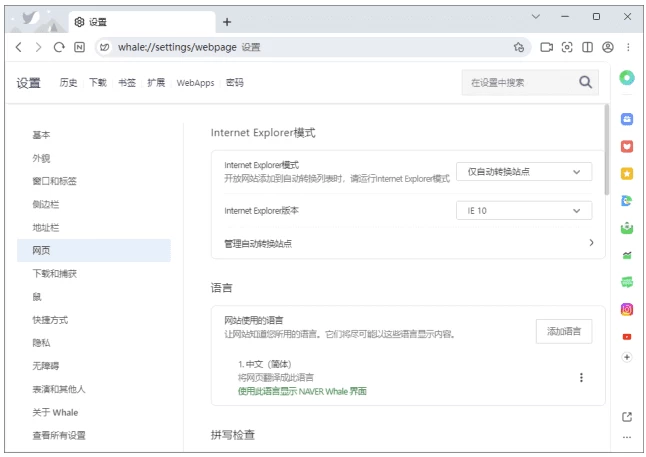Click the bookmark star icon in address bar
This screenshot has height=457, width=646.
click(518, 47)
